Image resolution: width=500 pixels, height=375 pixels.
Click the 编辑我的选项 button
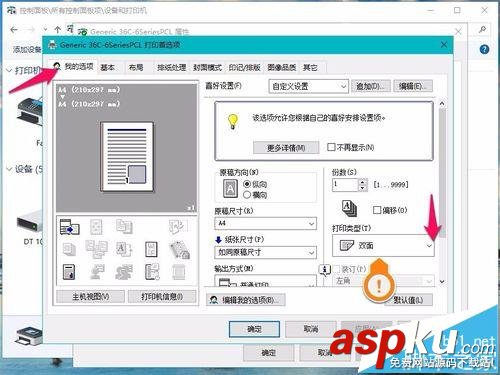click(247, 300)
